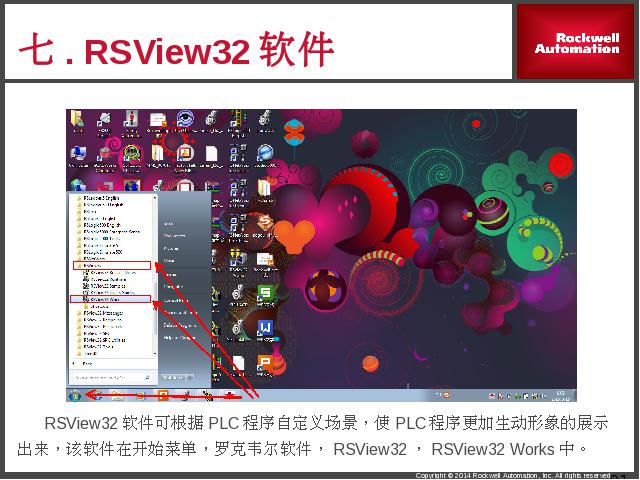Open the Computer desktop icon
Screen dimensions: 640x480
click(x=78, y=154)
